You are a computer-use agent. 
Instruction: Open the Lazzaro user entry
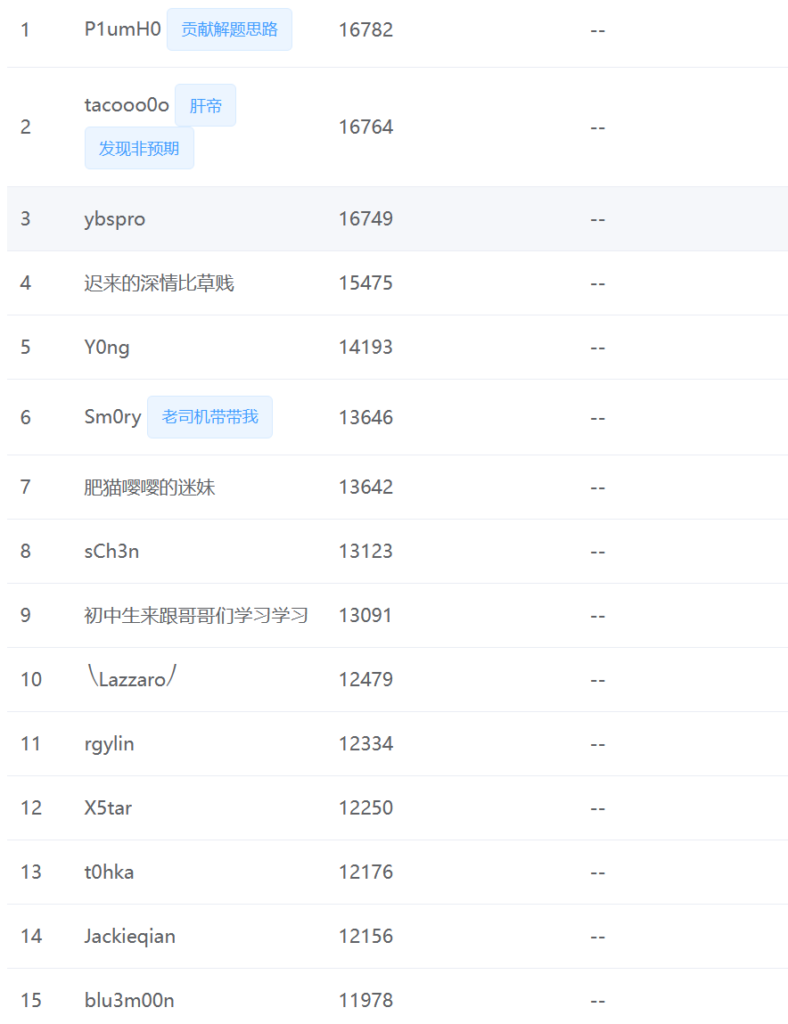click(131, 679)
